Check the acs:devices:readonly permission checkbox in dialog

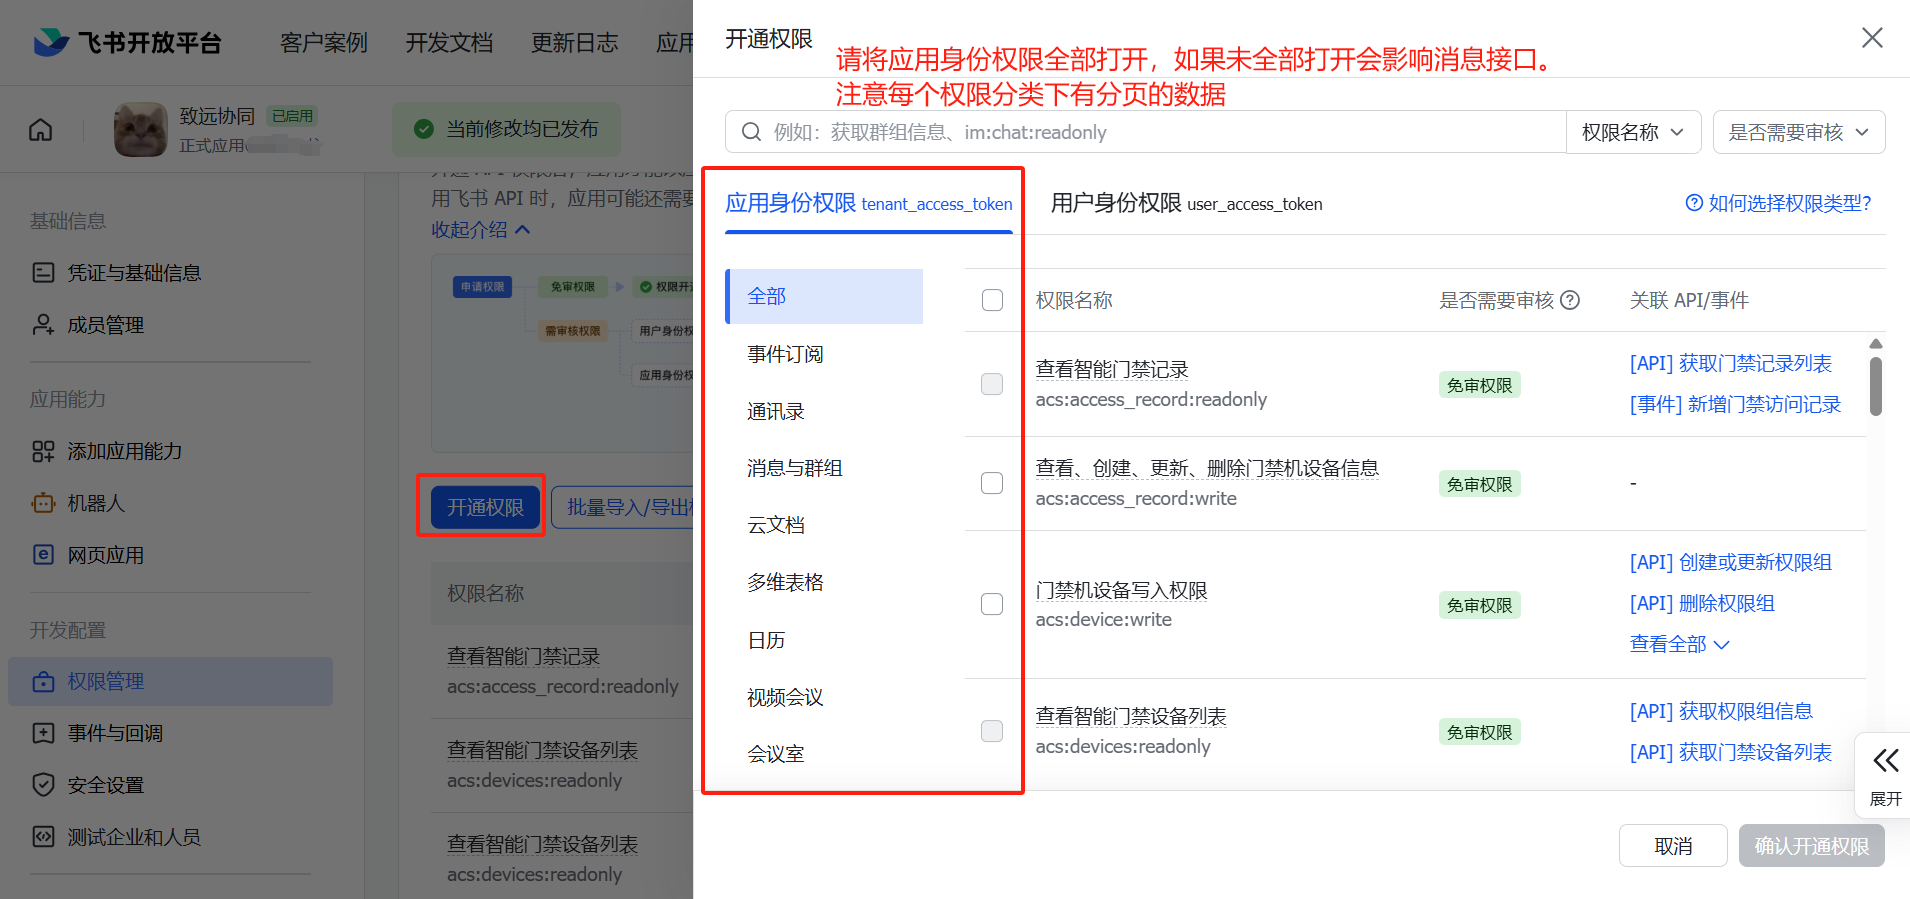point(992,731)
